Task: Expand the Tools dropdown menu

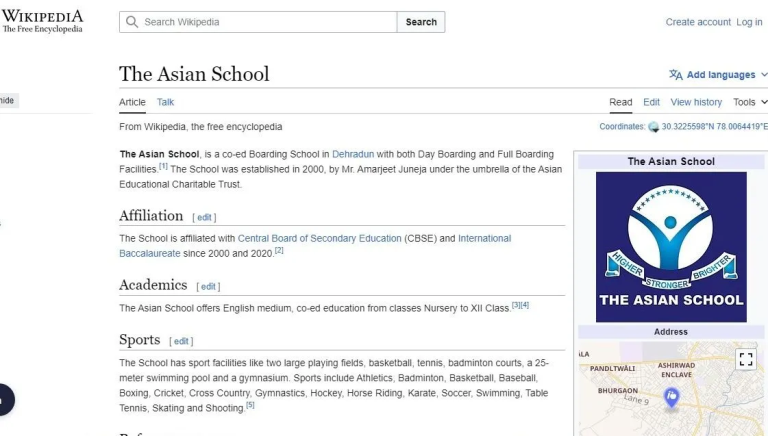Action: [x=750, y=102]
